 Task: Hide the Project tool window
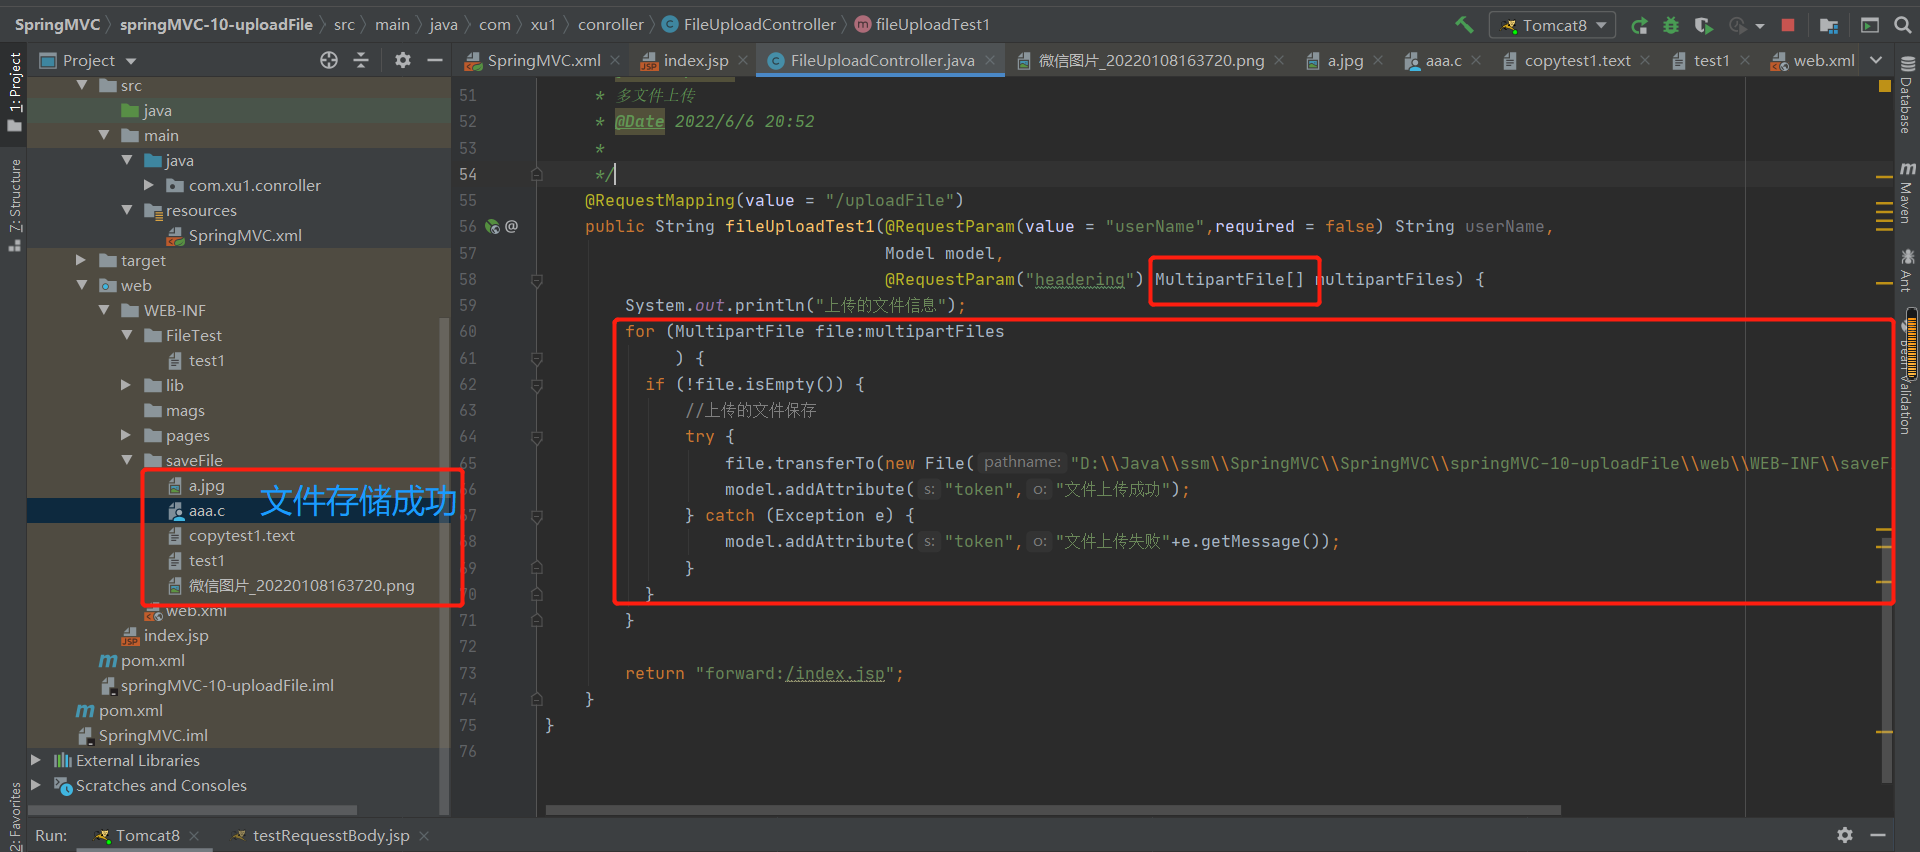[x=435, y=60]
